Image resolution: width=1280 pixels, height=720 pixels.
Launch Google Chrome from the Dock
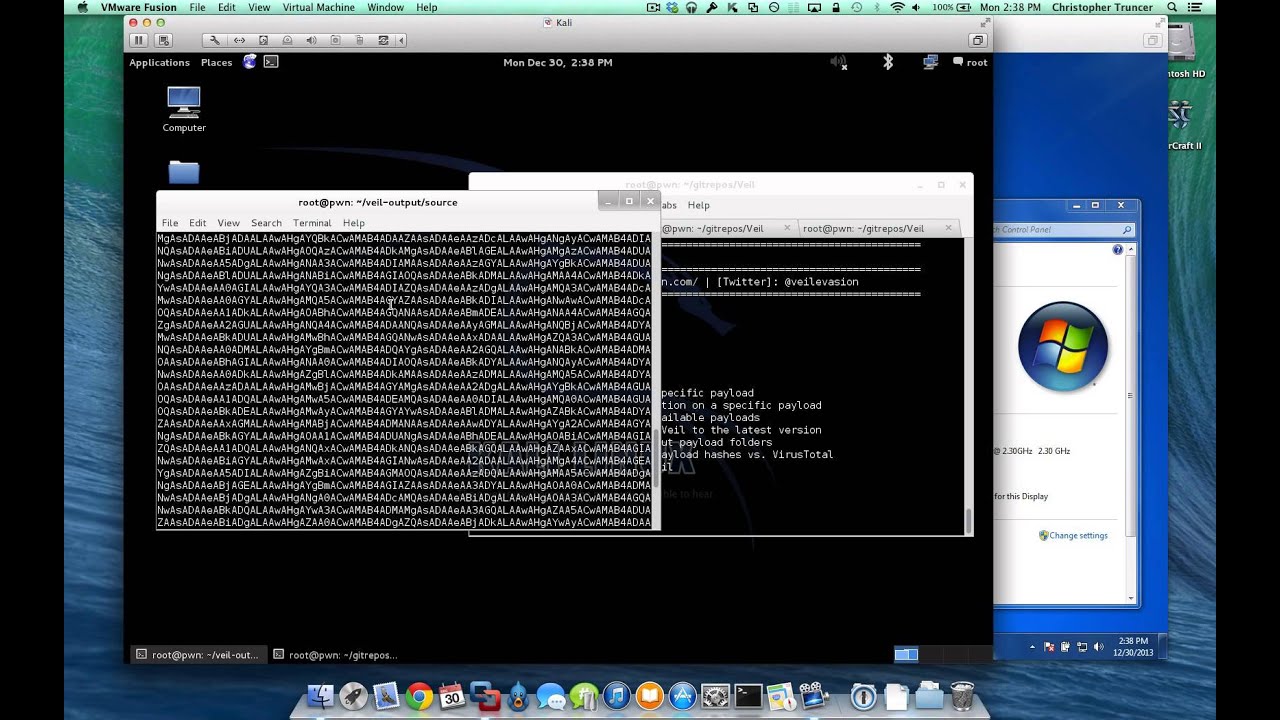[x=419, y=695]
